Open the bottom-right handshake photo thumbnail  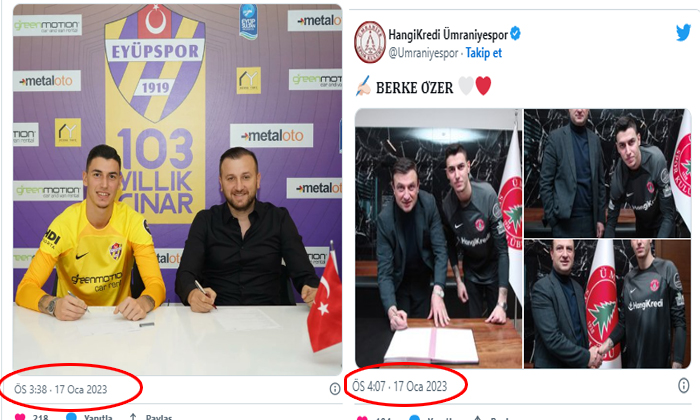[x=607, y=304]
